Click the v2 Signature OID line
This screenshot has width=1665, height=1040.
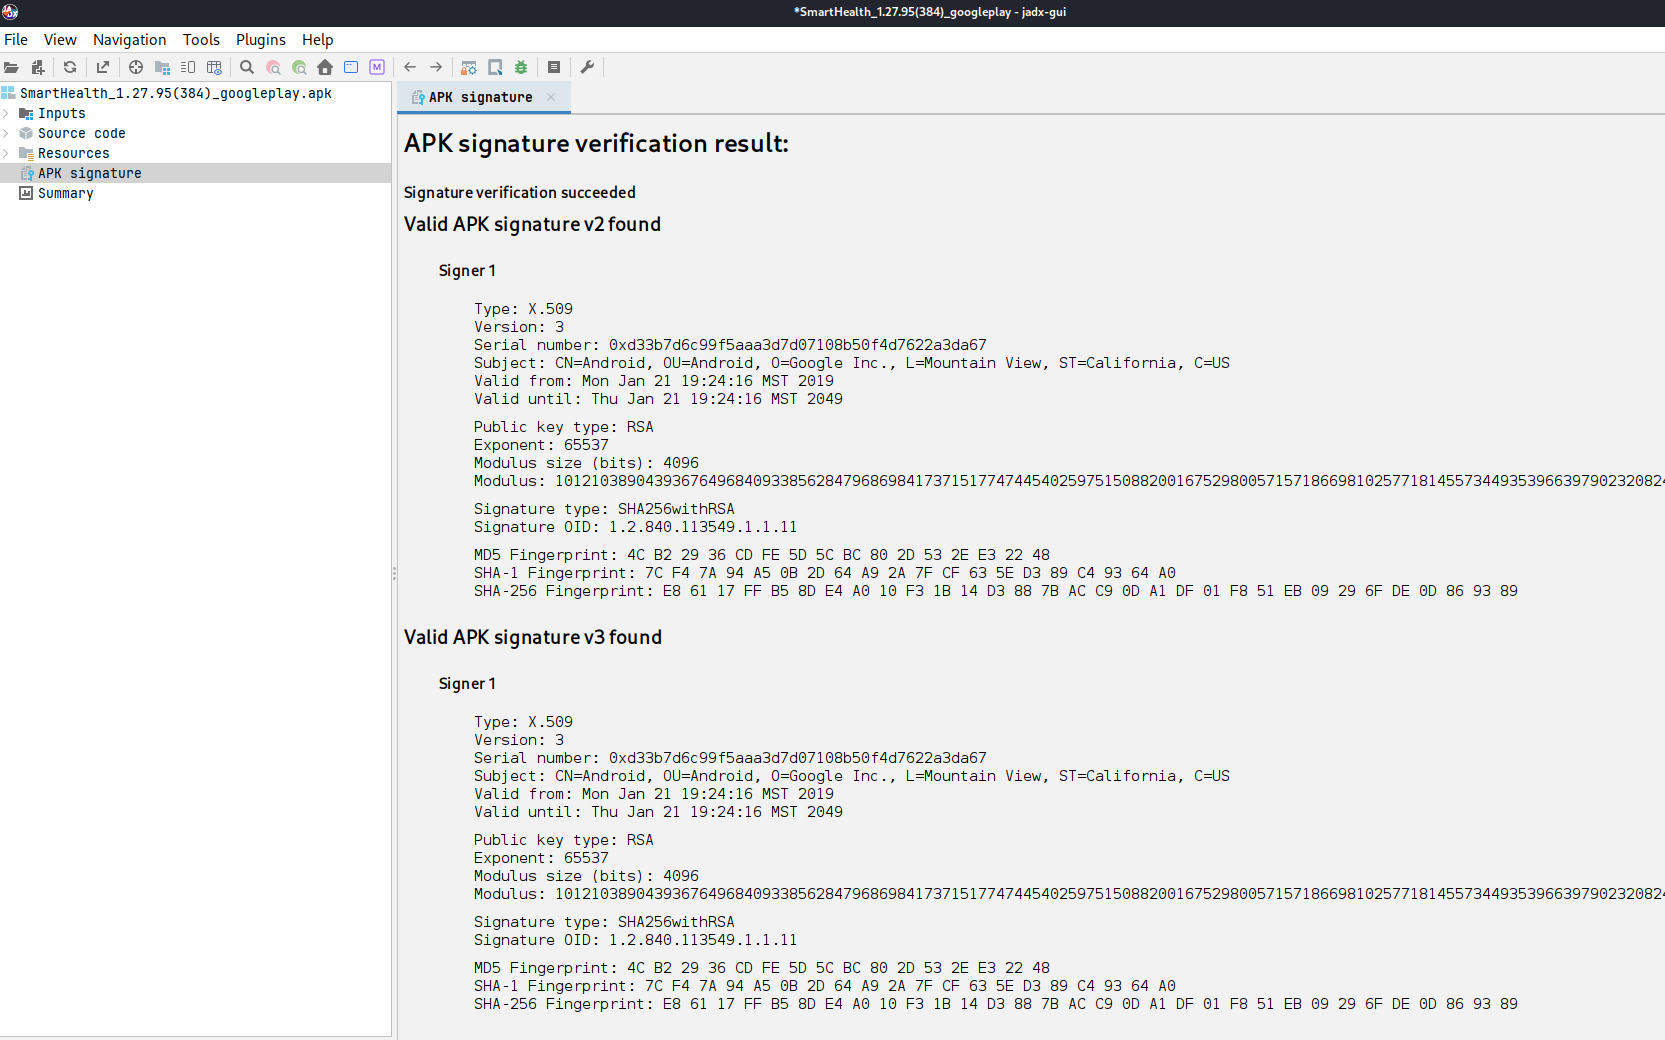[636, 527]
